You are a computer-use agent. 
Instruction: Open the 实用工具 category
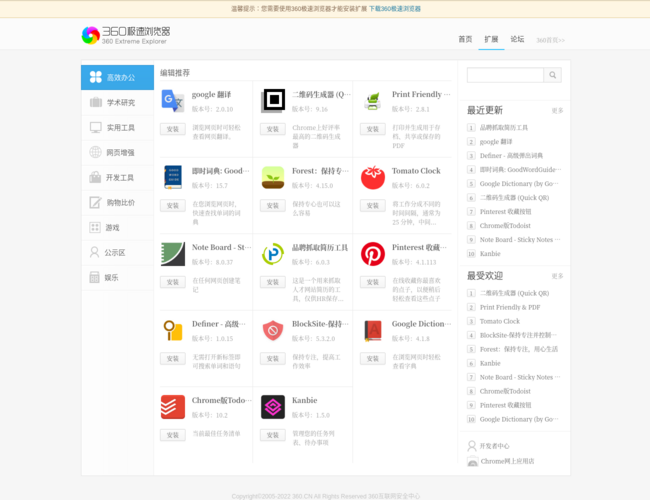(117, 127)
